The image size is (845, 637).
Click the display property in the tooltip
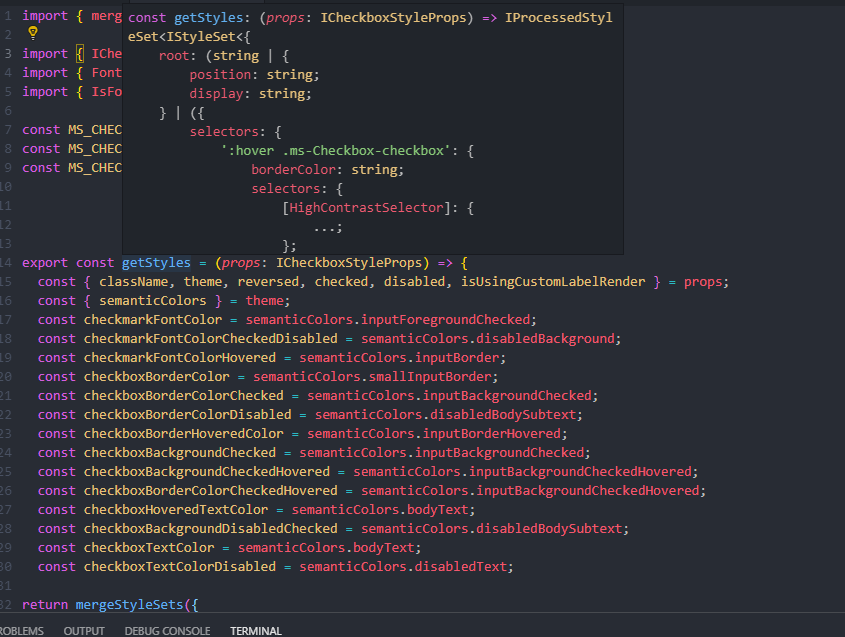point(216,94)
